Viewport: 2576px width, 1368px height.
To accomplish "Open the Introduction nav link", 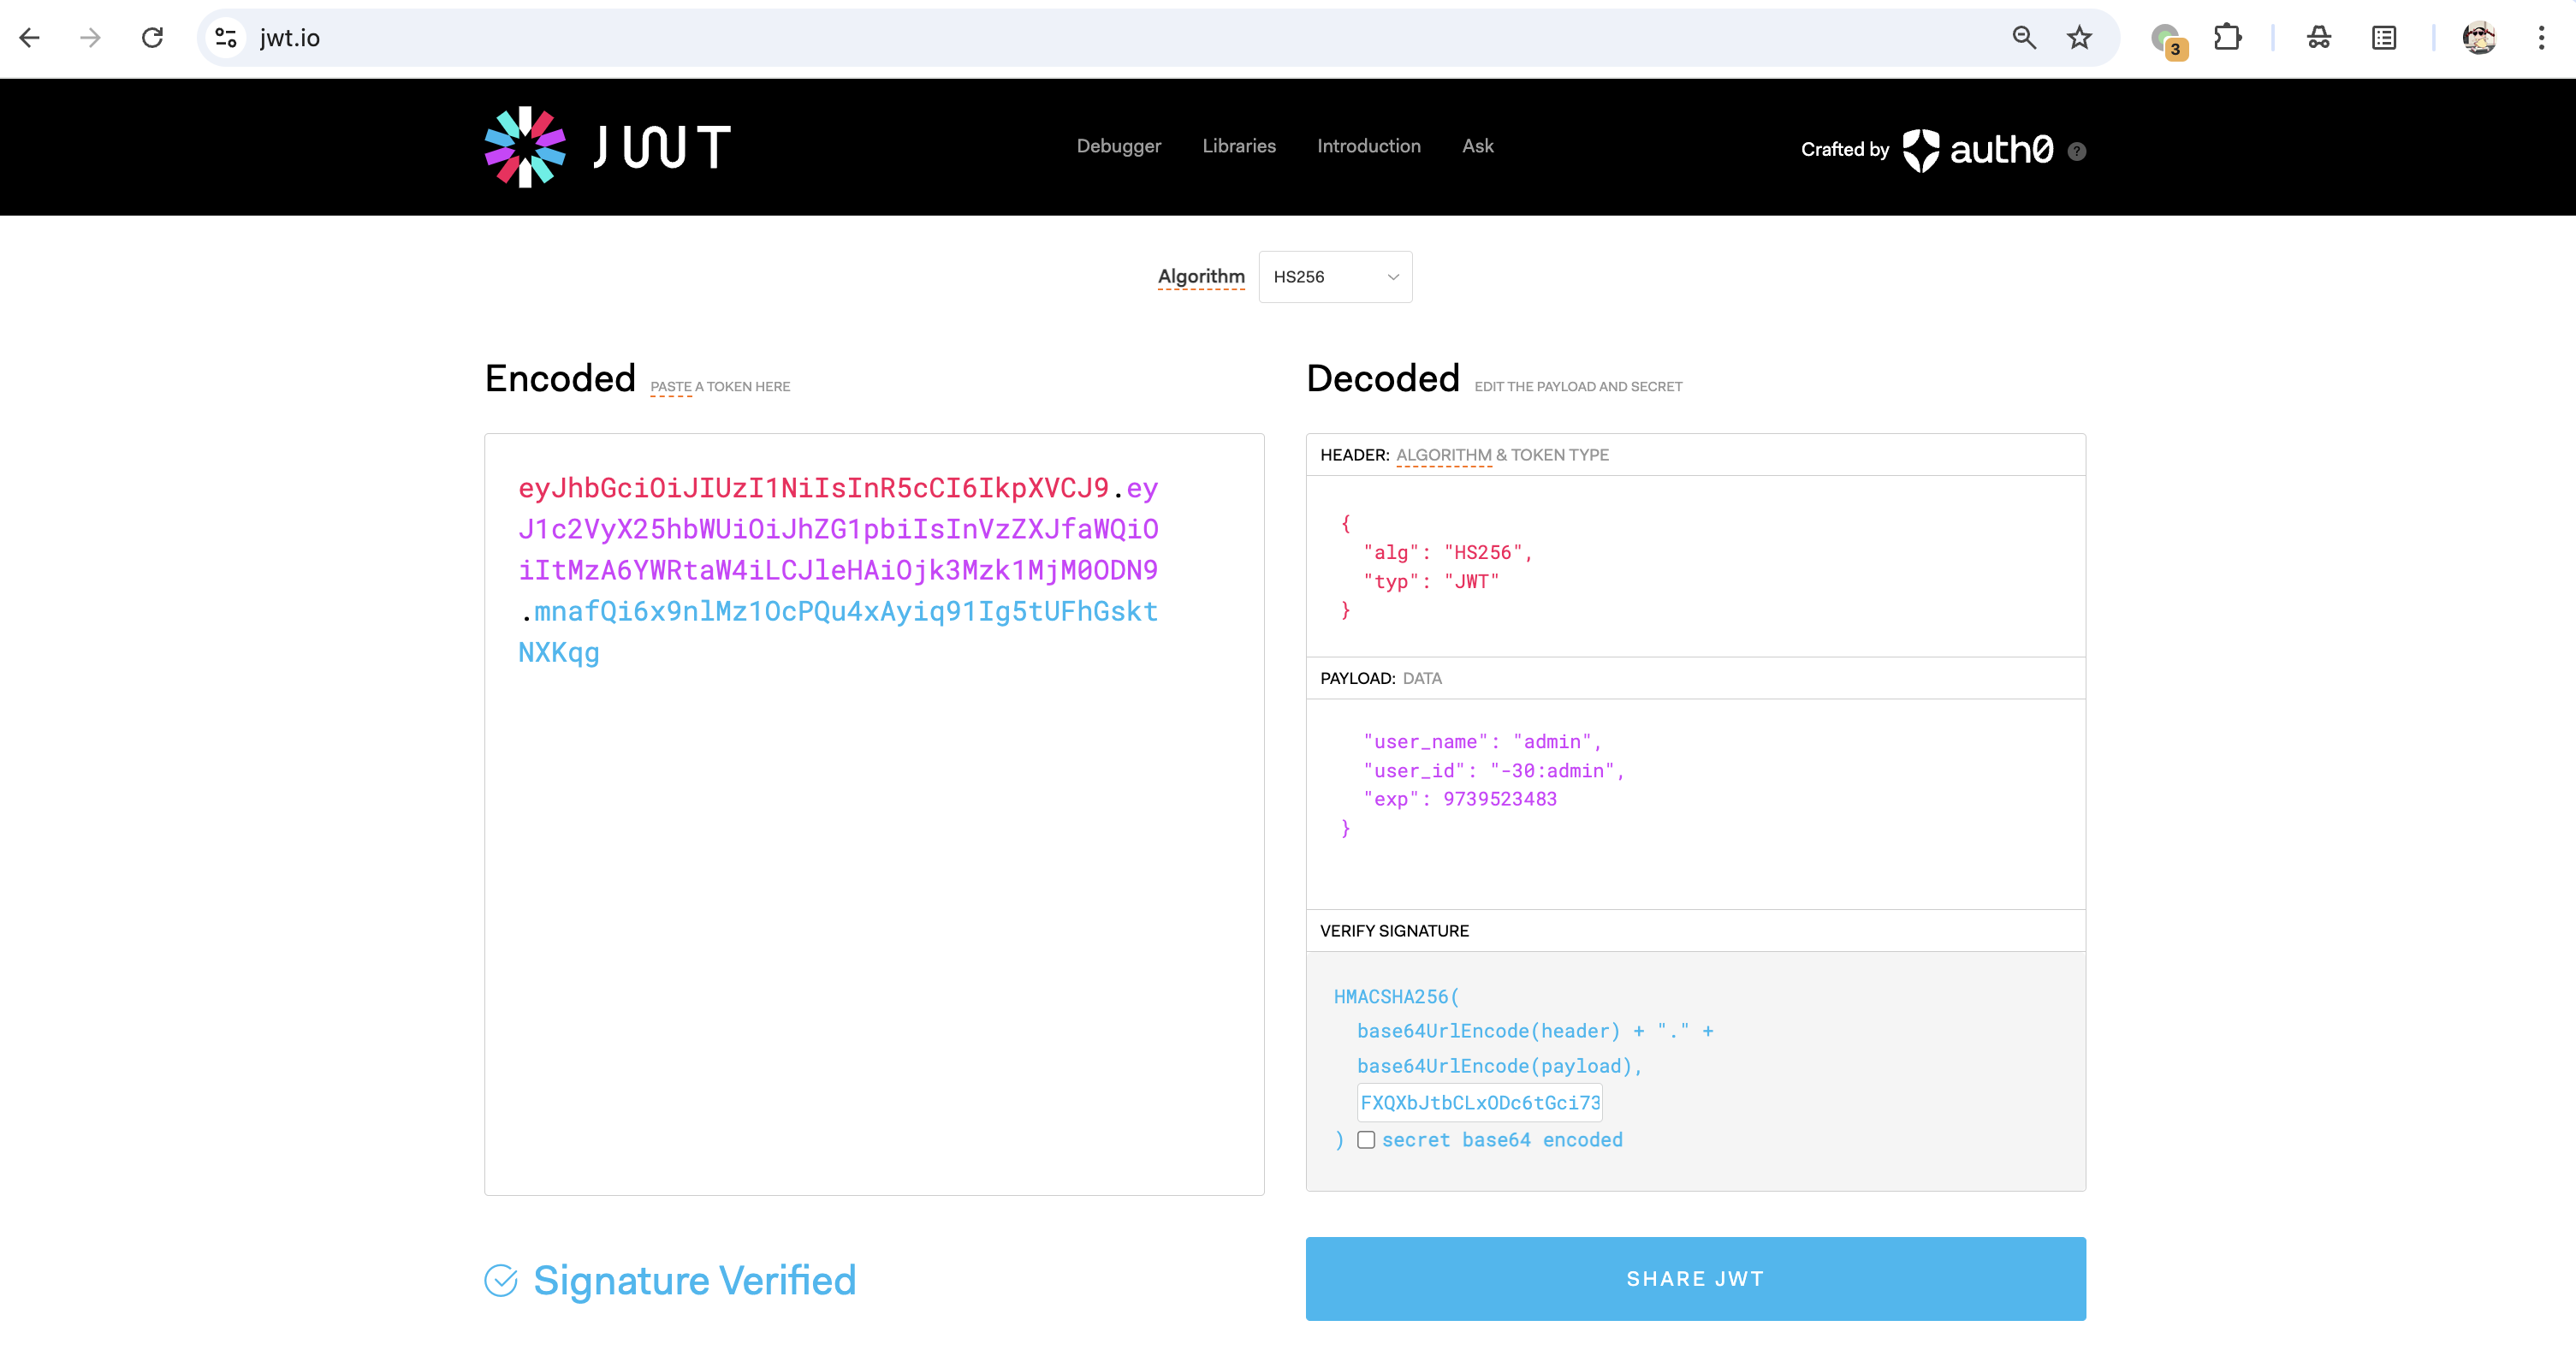I will 1368,146.
